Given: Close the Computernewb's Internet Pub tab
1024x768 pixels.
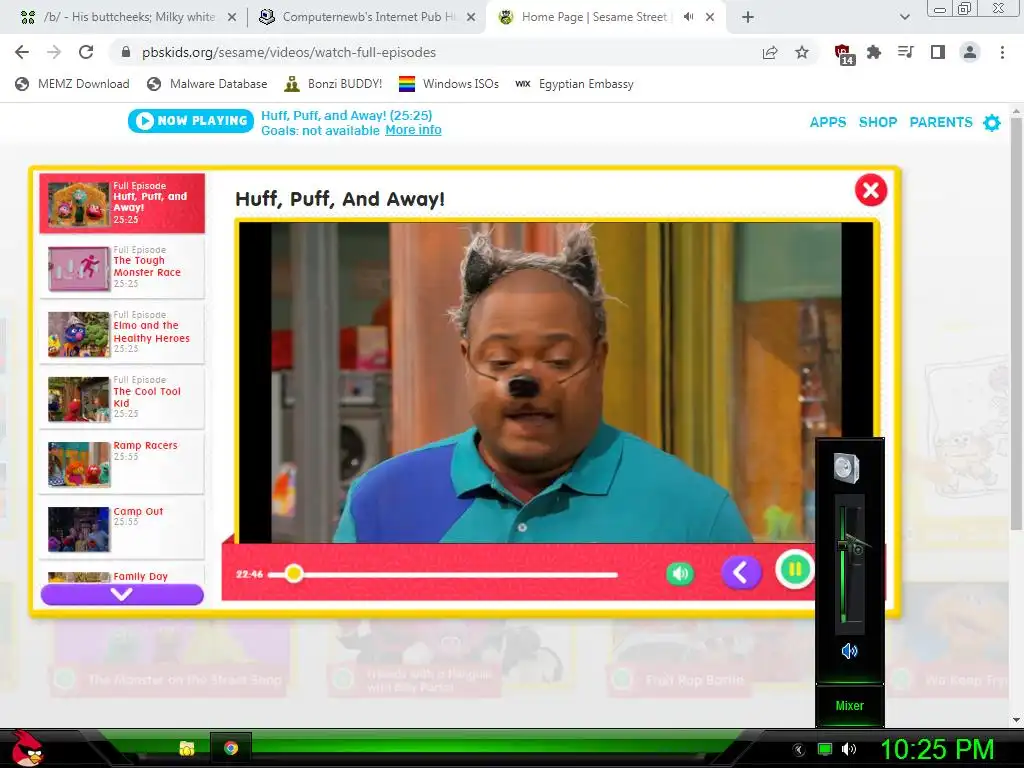Looking at the screenshot, I should 471,18.
